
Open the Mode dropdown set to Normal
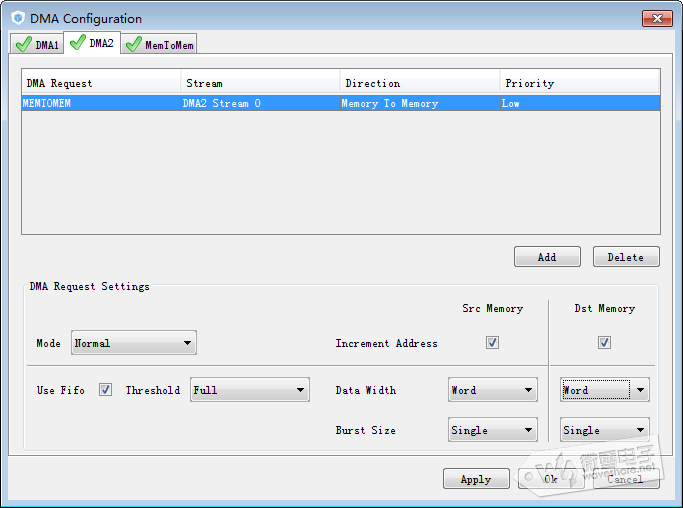pyautogui.click(x=133, y=343)
